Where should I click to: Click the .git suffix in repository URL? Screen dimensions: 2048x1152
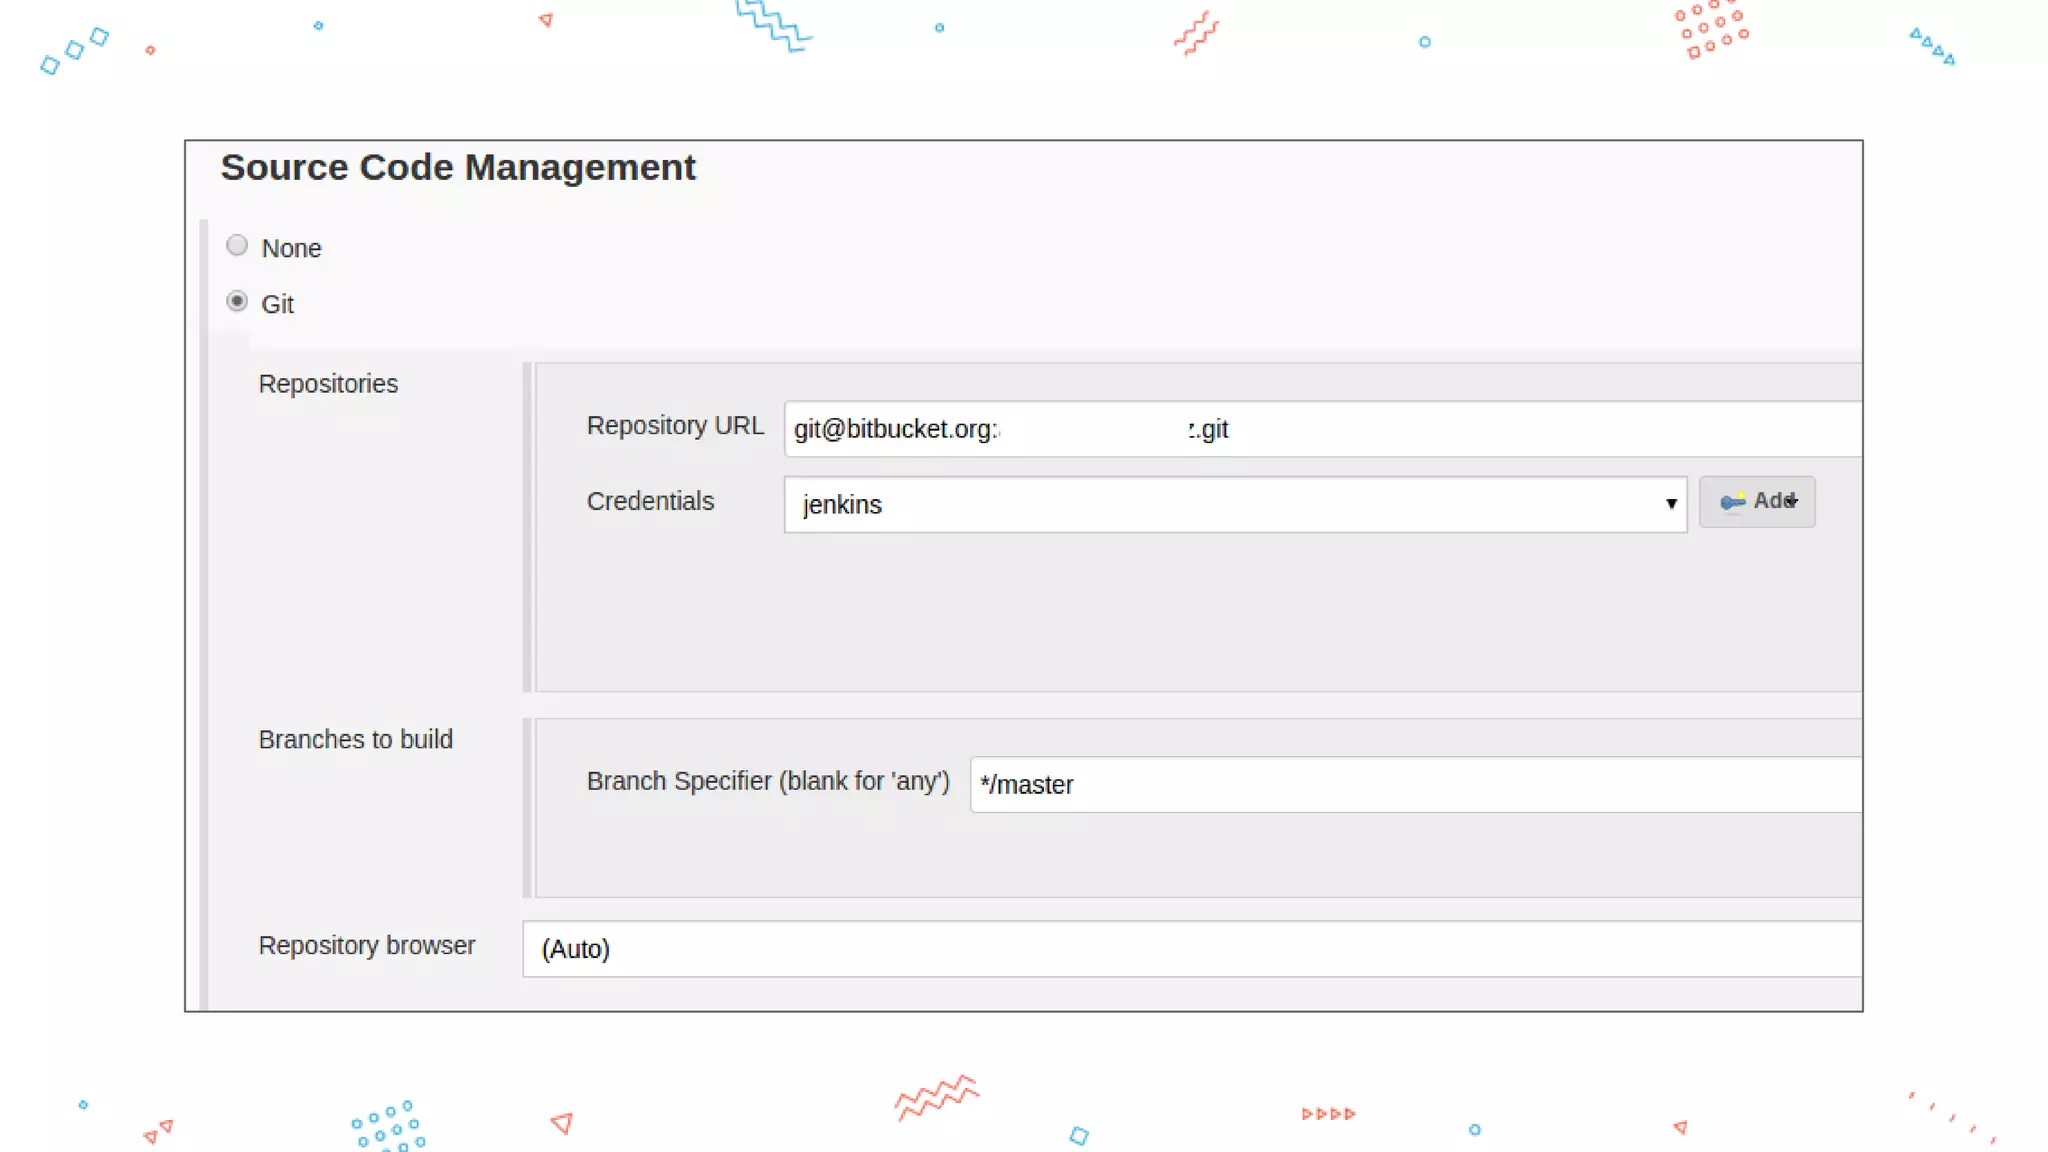(1212, 429)
